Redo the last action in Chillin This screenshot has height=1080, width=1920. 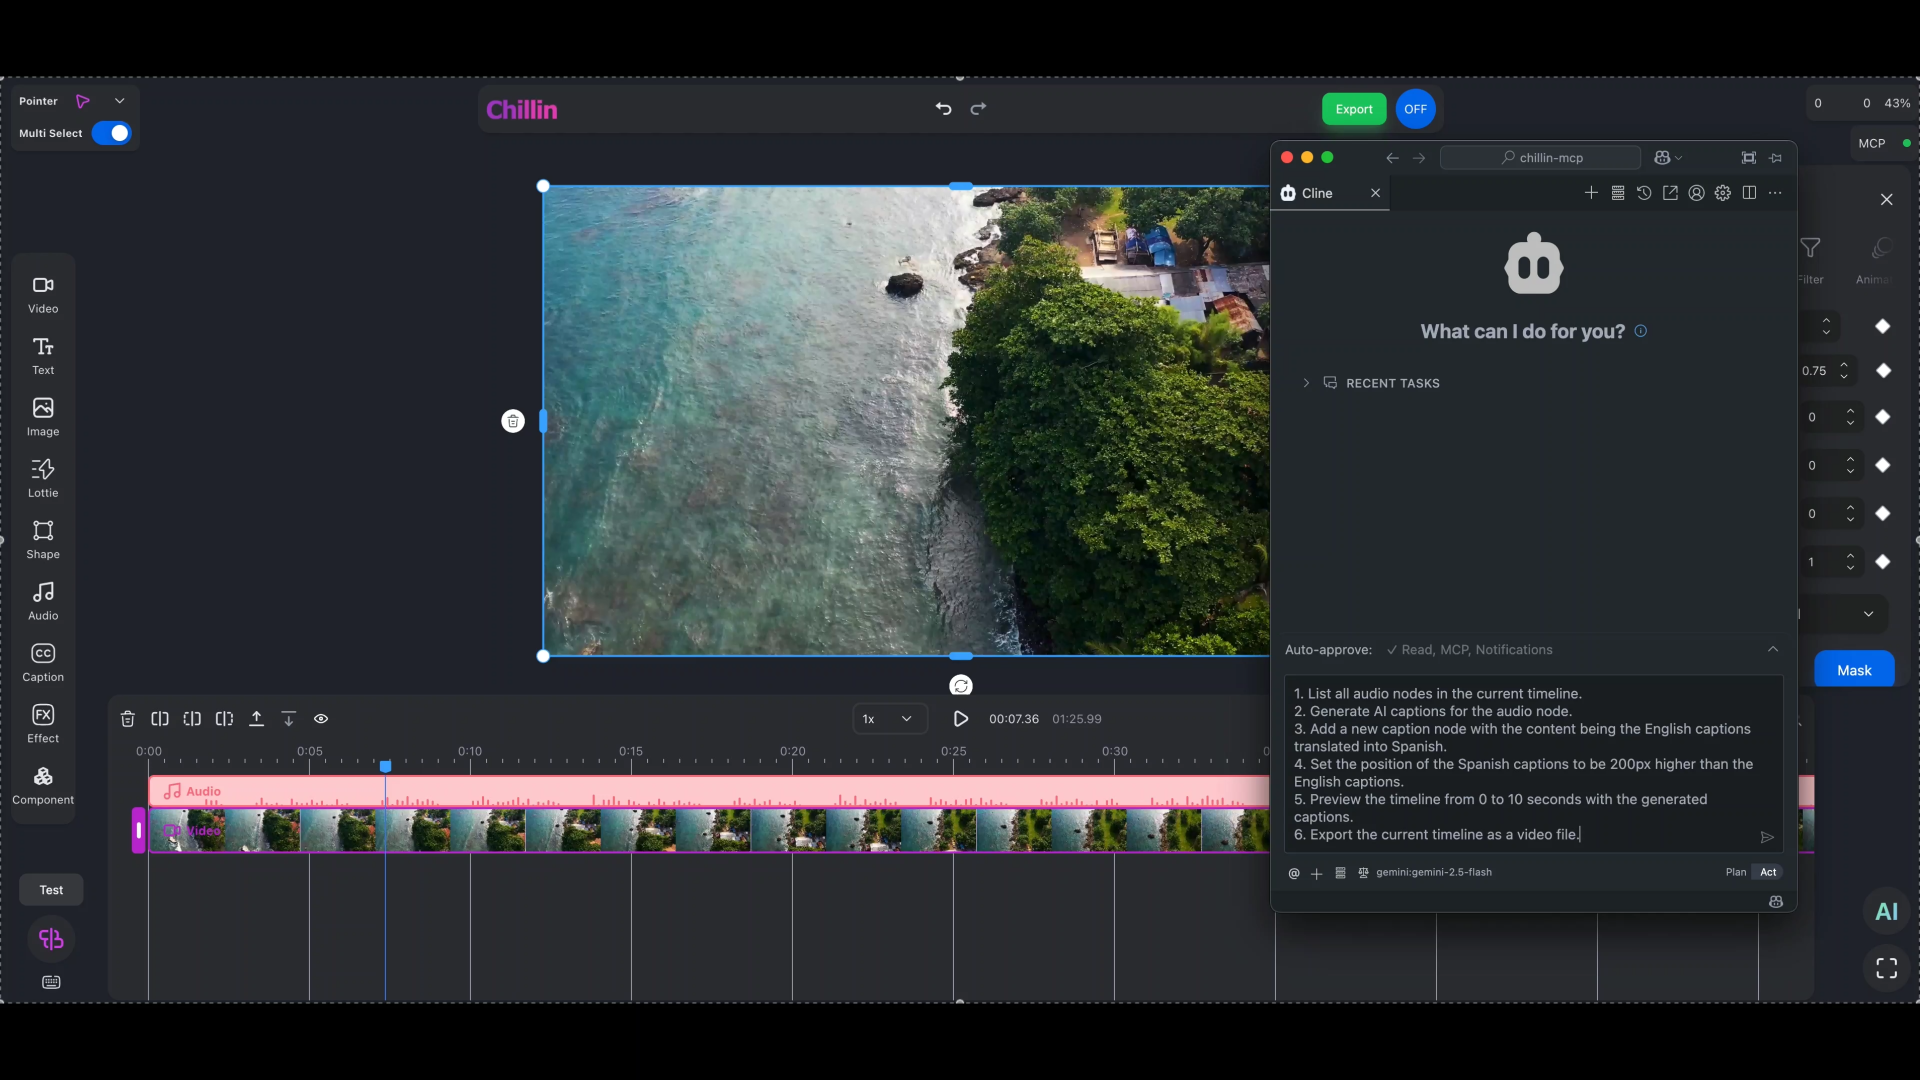979,109
